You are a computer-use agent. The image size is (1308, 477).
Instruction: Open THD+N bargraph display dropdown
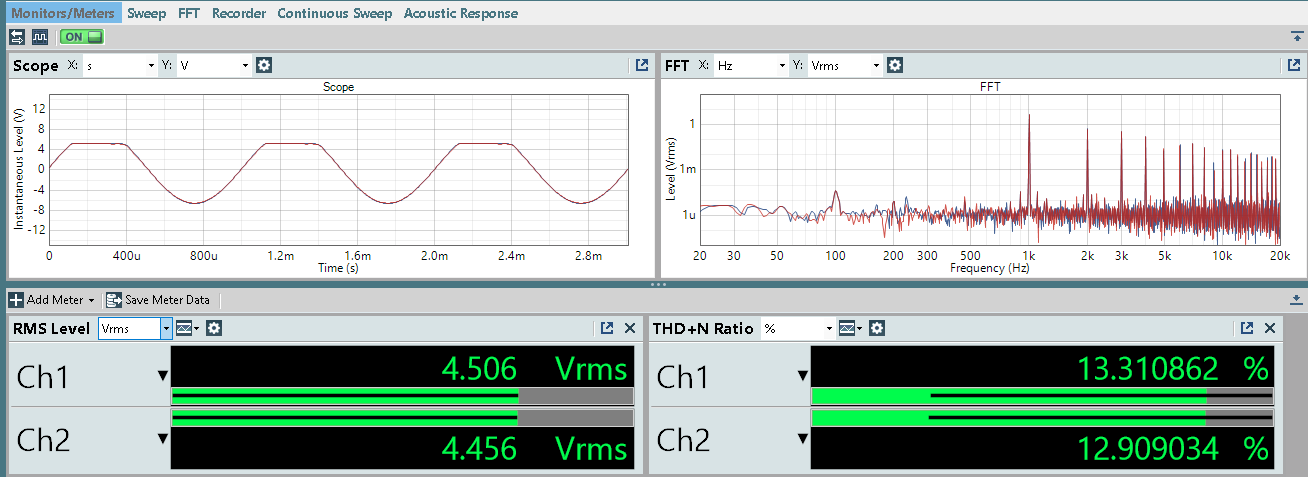tap(851, 328)
